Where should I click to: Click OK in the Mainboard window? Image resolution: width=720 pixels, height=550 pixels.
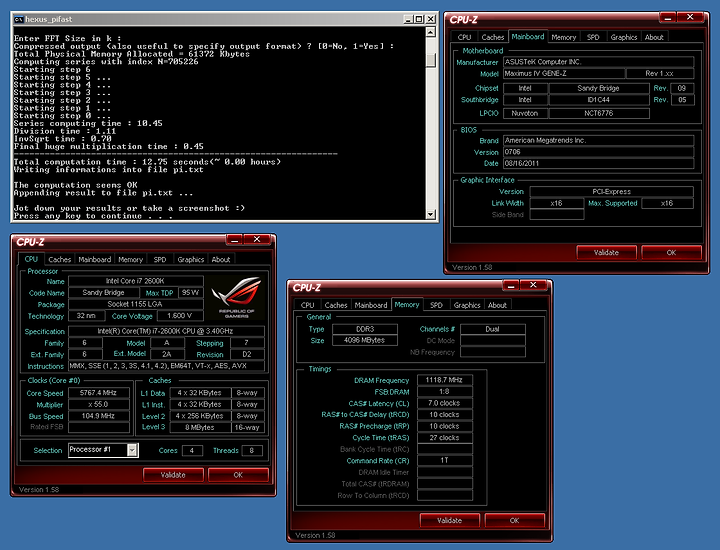click(x=671, y=253)
